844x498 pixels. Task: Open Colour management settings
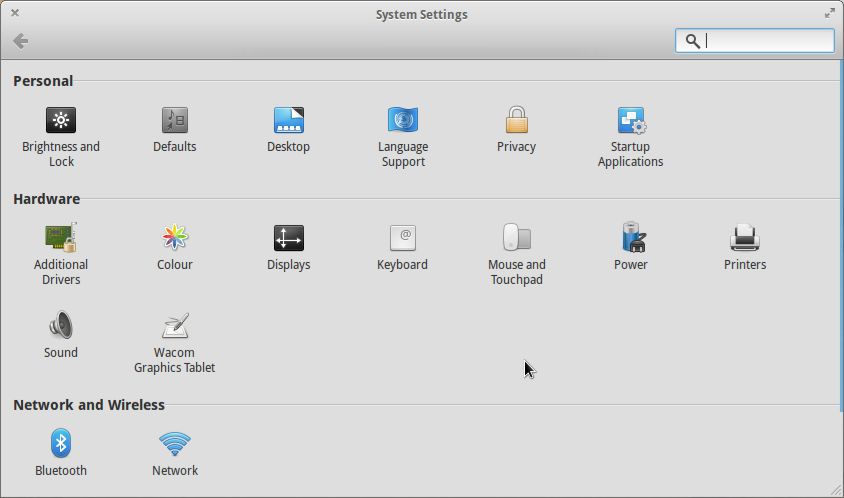coord(175,239)
